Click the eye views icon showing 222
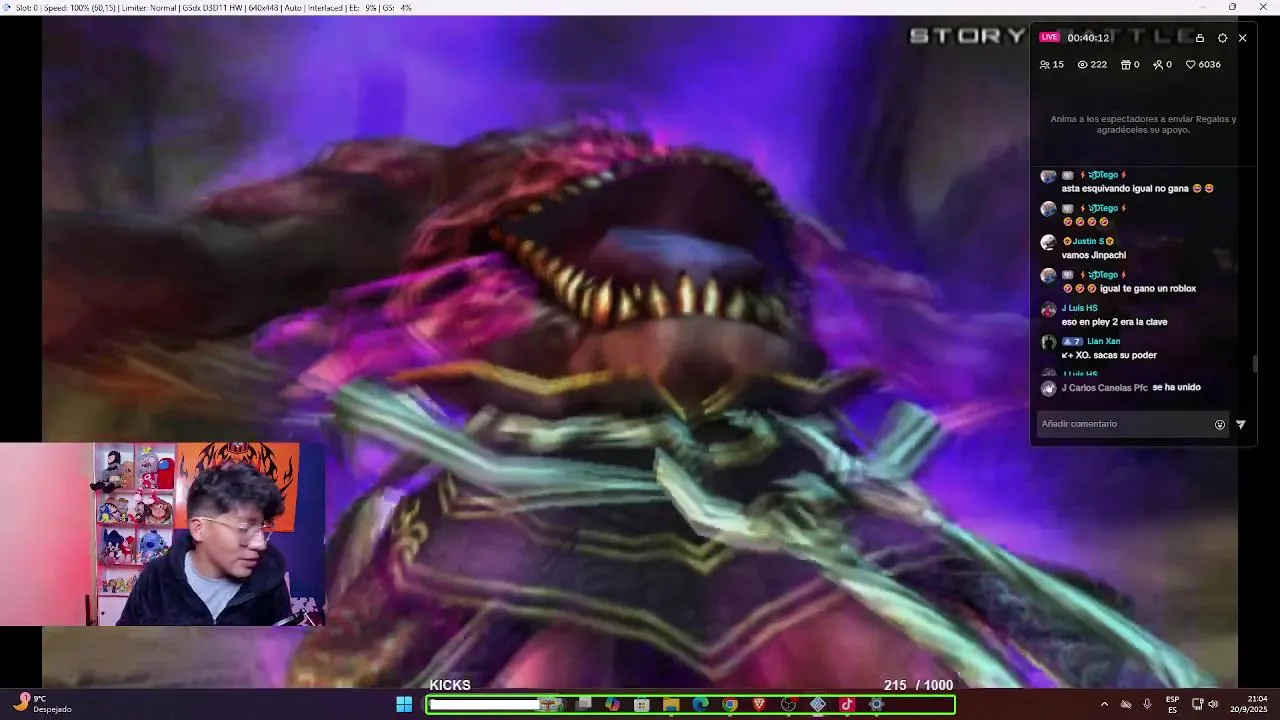 coord(1082,64)
